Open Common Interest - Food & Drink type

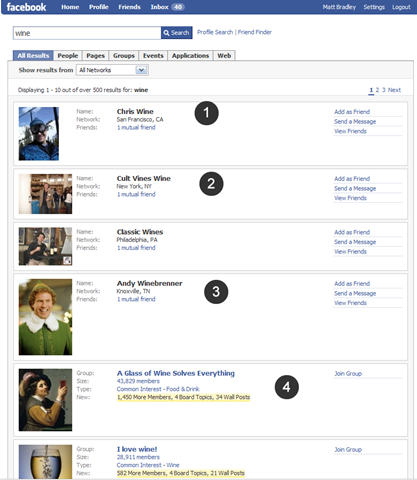pos(158,389)
